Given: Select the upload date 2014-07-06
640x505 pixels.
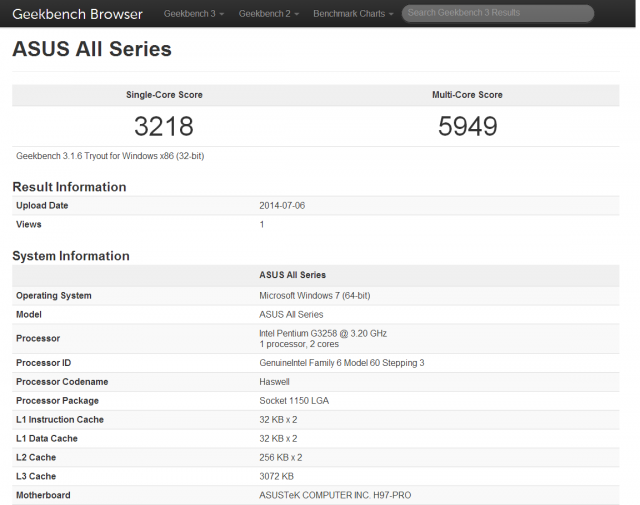Looking at the screenshot, I should [282, 205].
